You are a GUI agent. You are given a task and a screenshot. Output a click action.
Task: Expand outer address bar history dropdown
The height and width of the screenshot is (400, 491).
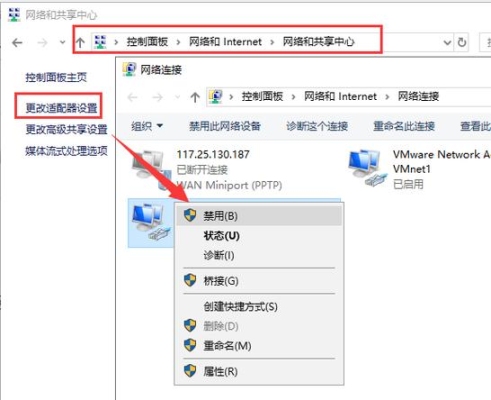[447, 43]
